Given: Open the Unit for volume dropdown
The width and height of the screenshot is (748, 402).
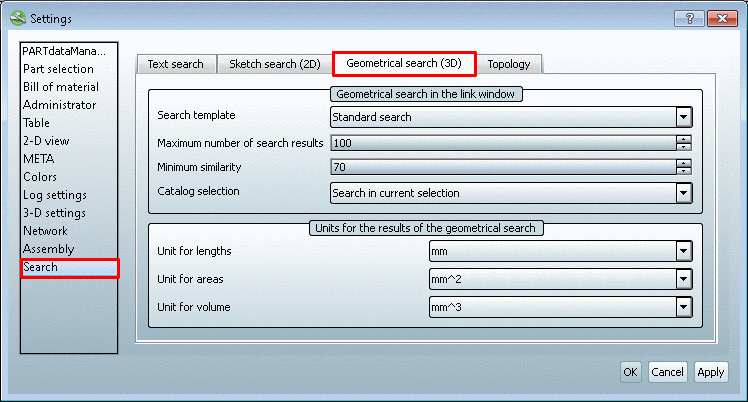Looking at the screenshot, I should pos(561,307).
